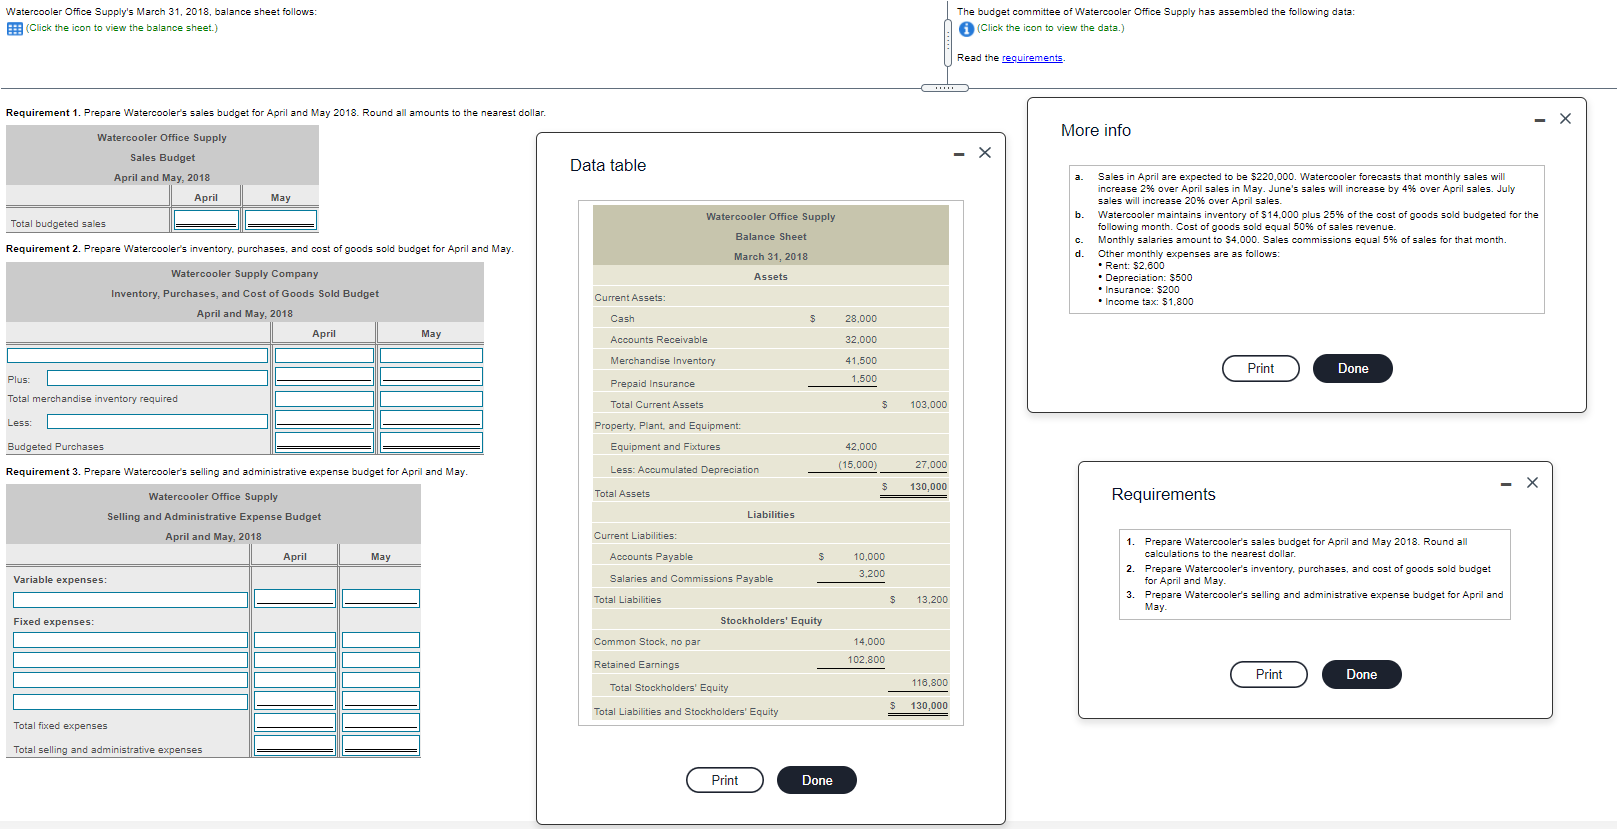1617x829 pixels.
Task: Close the More info dialog
Action: coord(1565,119)
